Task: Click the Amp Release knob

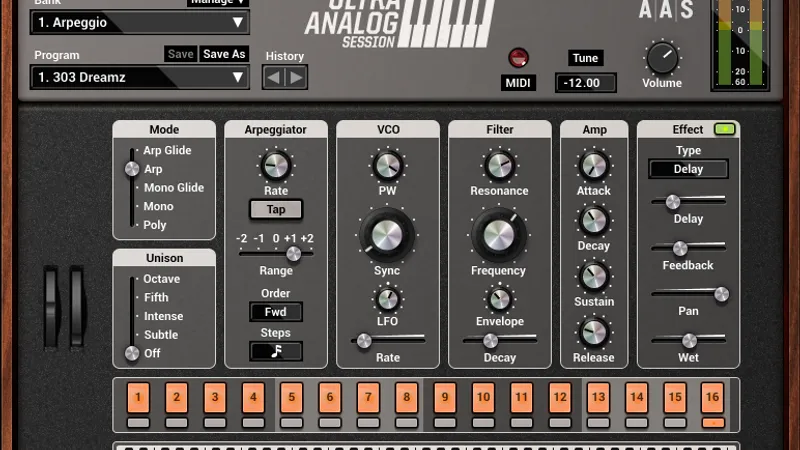Action: click(593, 332)
